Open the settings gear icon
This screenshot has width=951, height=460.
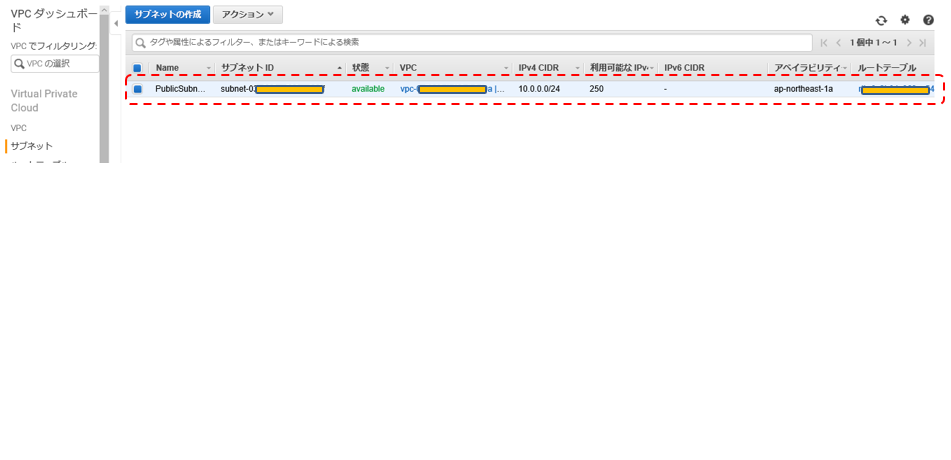coord(905,20)
